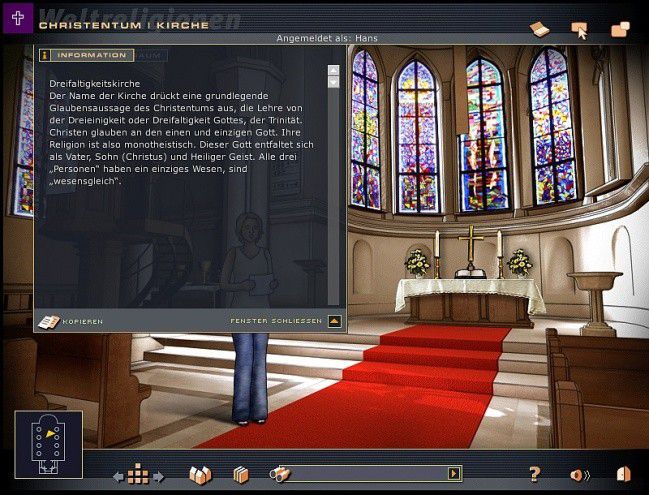Viewport: 649px width, 495px height.
Task: Go forward with the right arrow
Action: coord(159,477)
